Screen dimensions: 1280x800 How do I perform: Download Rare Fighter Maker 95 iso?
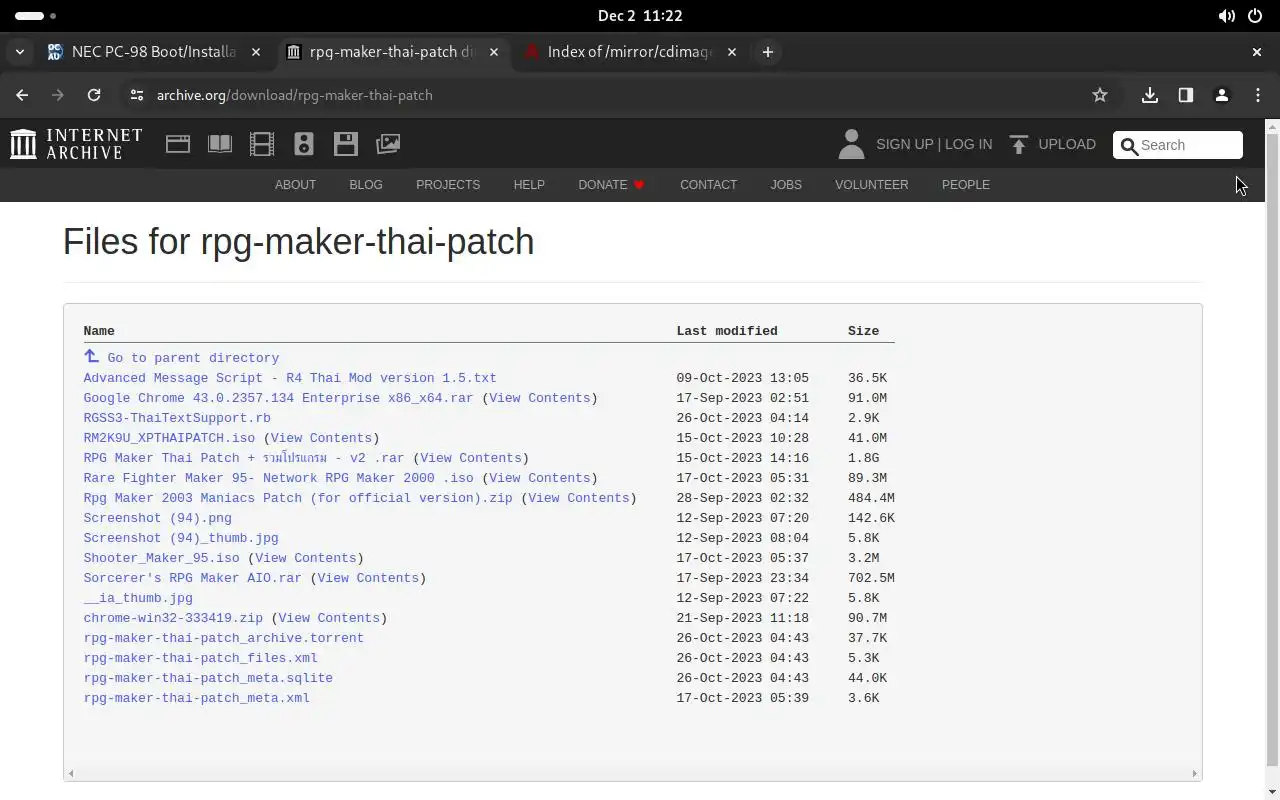coord(278,478)
